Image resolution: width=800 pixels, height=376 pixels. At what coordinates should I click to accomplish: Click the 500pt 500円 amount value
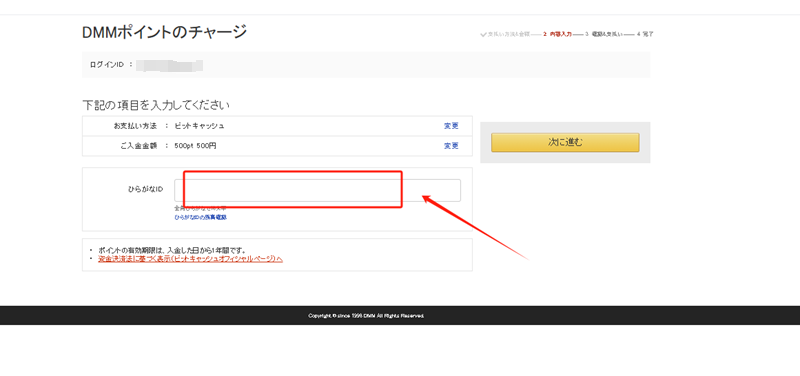(195, 146)
